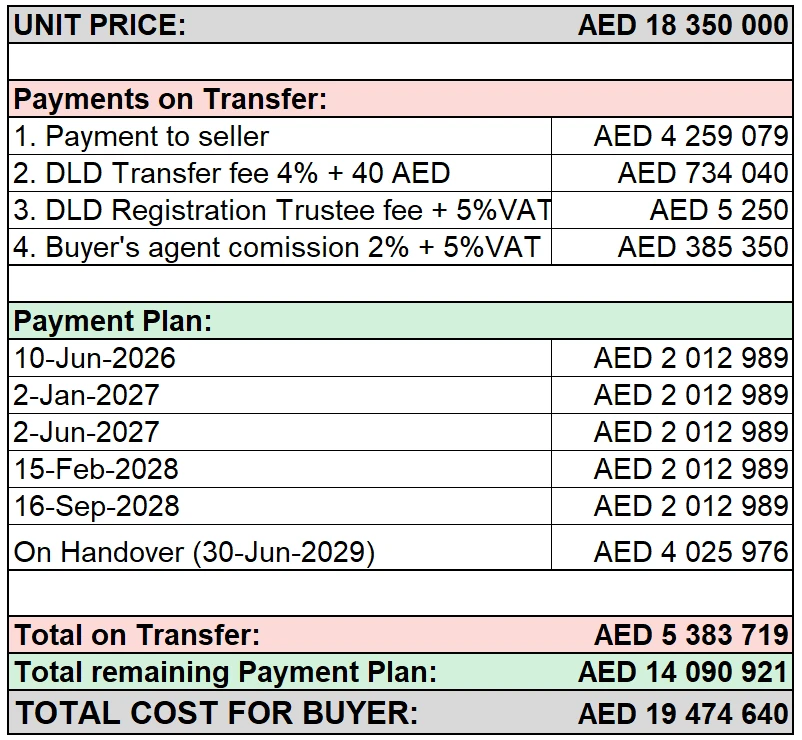The height and width of the screenshot is (740, 802).
Task: Select the Payment to seller label cell
Action: [280, 136]
